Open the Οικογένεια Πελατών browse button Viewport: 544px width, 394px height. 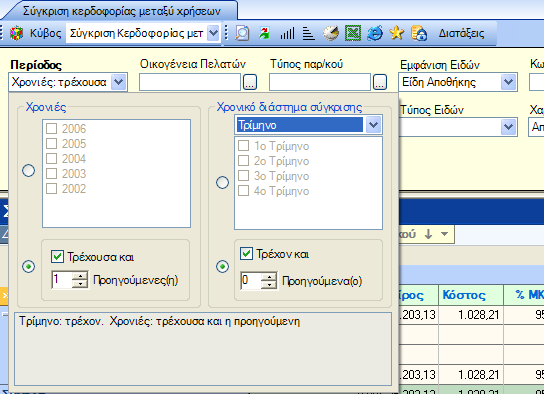[250, 82]
